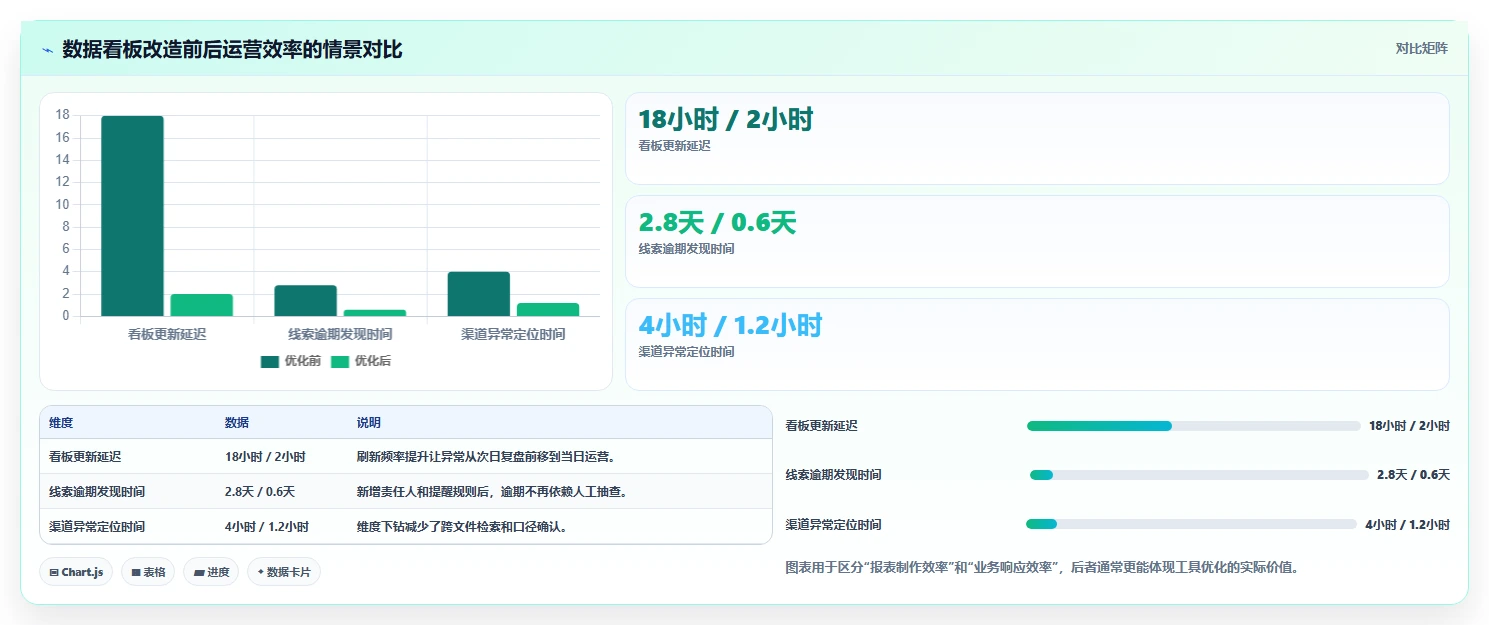Select the 优化后 bar for 看板更新延迟
This screenshot has width=1489, height=625.
(202, 305)
